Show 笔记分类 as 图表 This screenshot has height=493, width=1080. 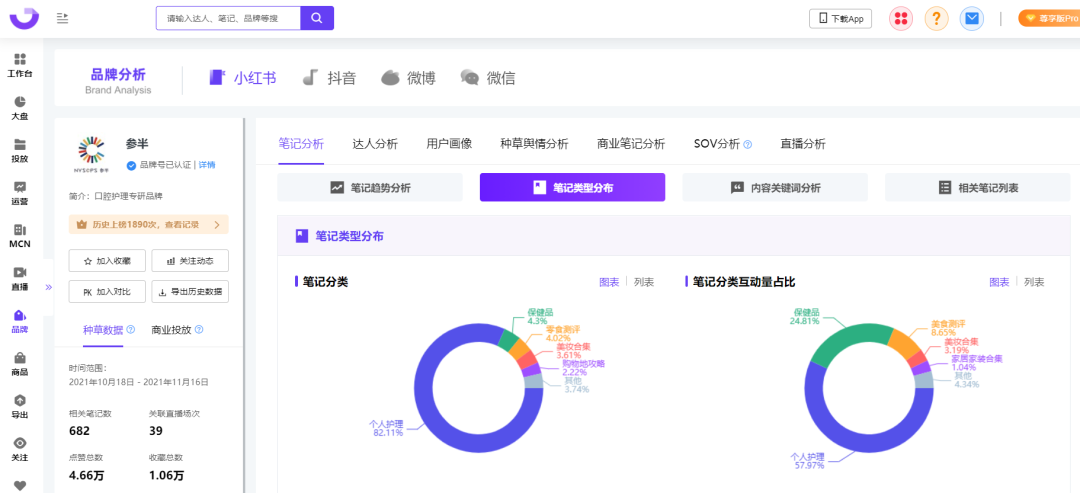coord(609,282)
